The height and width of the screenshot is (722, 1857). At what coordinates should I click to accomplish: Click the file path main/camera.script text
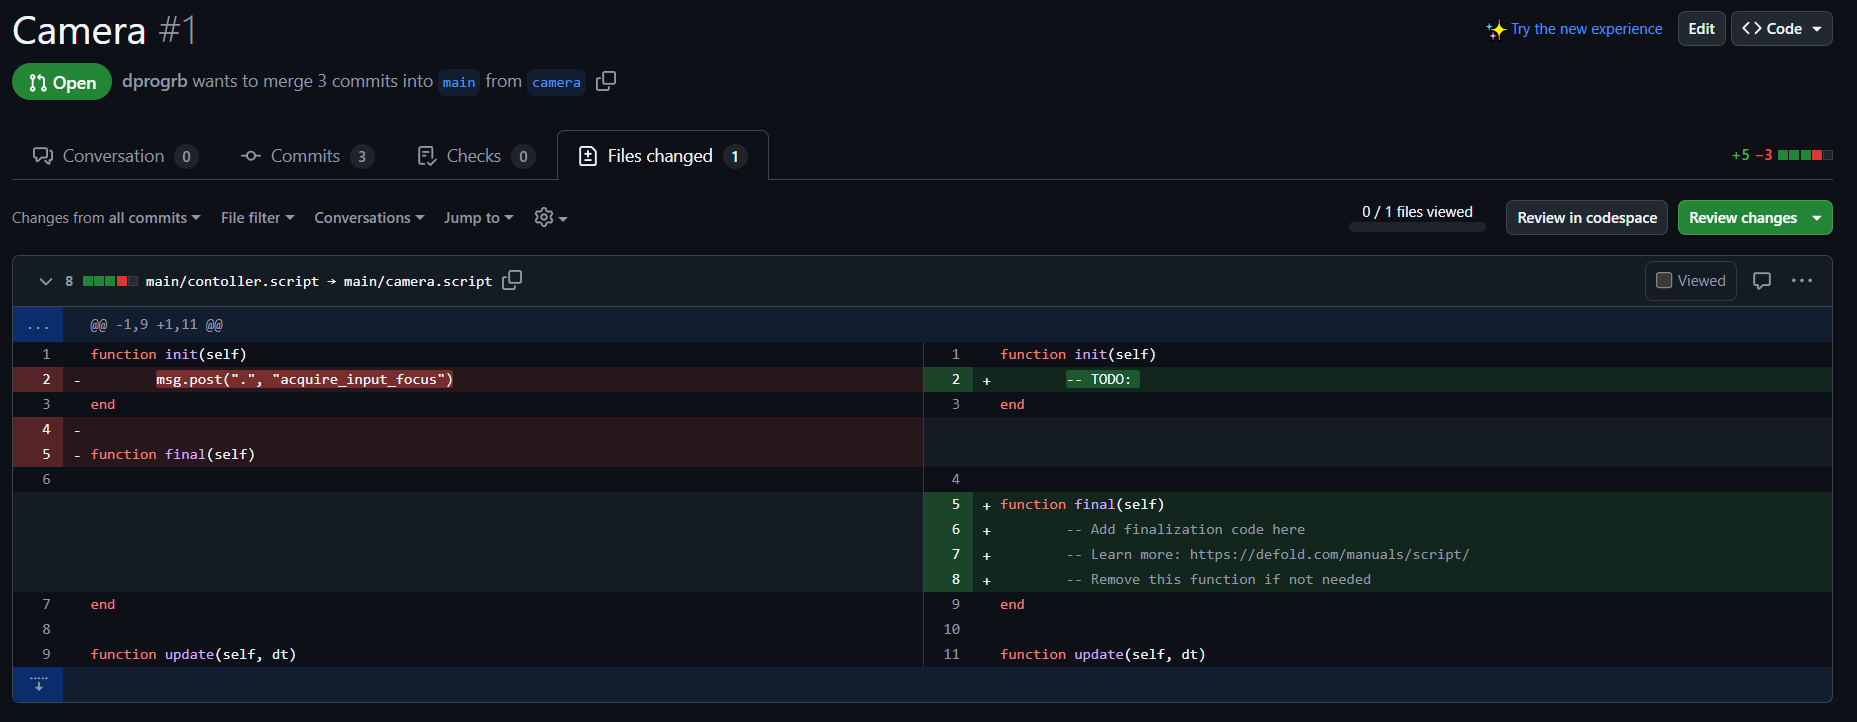[418, 282]
